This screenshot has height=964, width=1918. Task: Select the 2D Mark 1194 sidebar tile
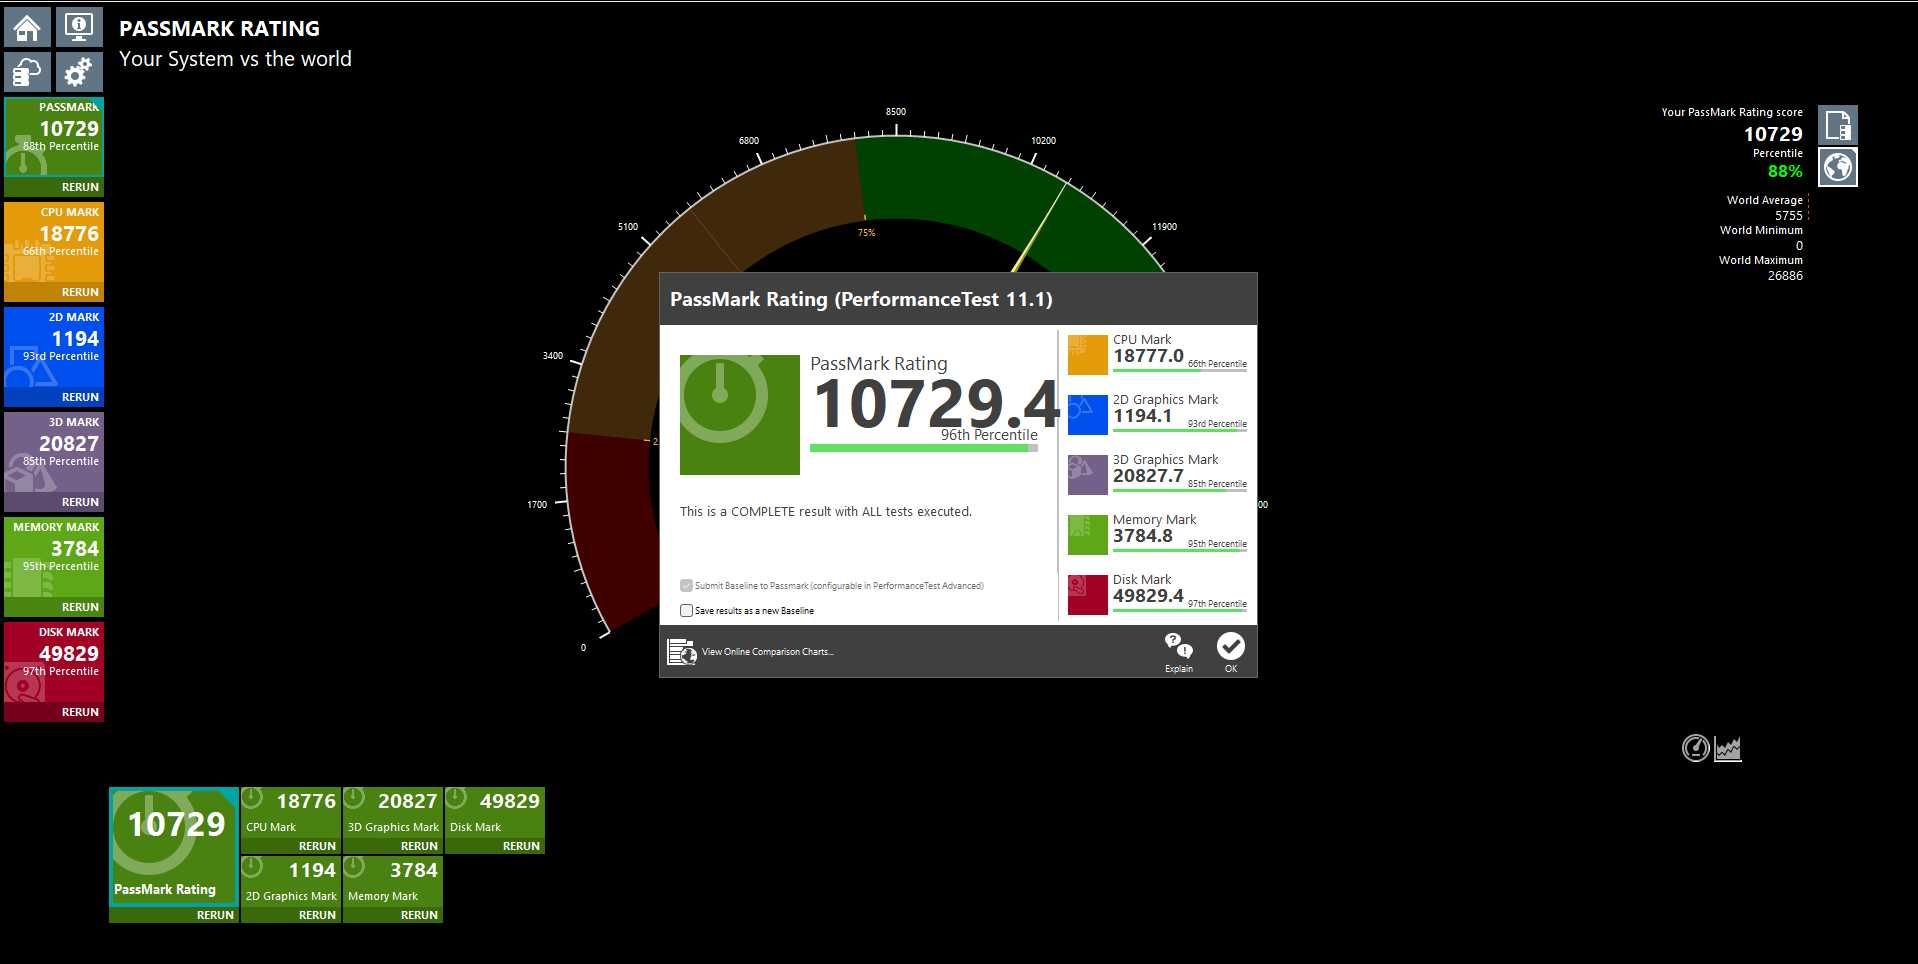coord(54,347)
